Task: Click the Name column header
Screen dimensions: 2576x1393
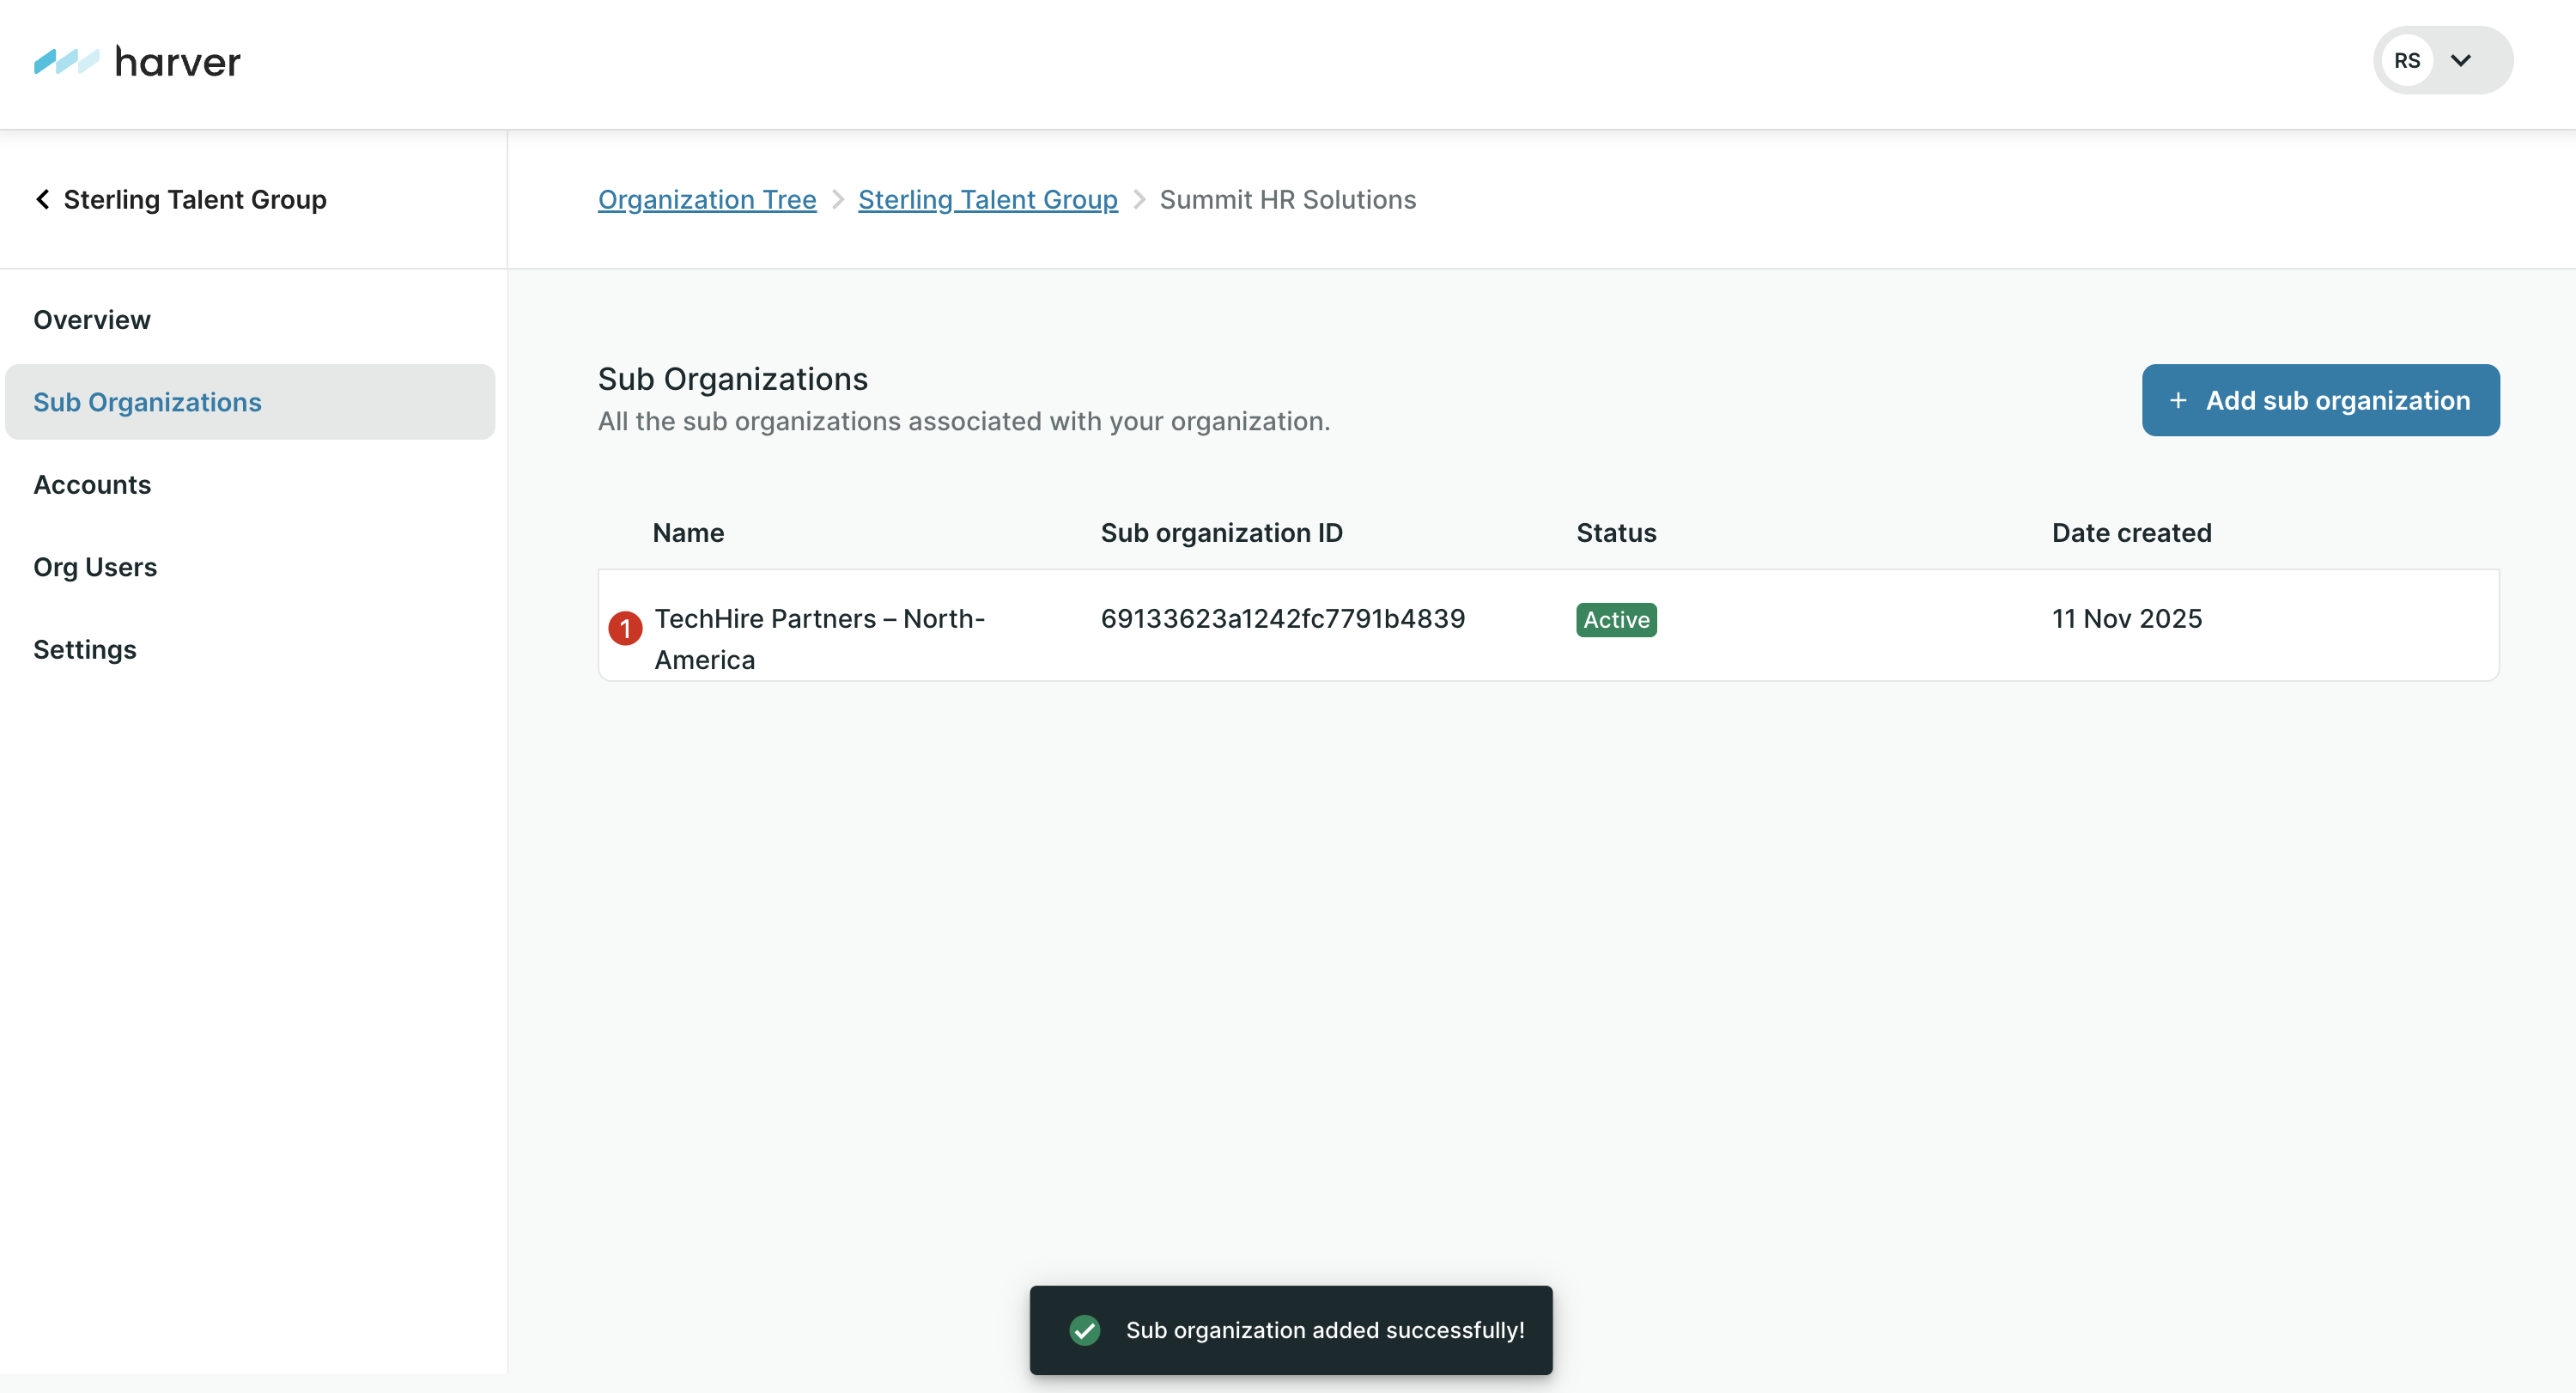Action: [x=688, y=533]
